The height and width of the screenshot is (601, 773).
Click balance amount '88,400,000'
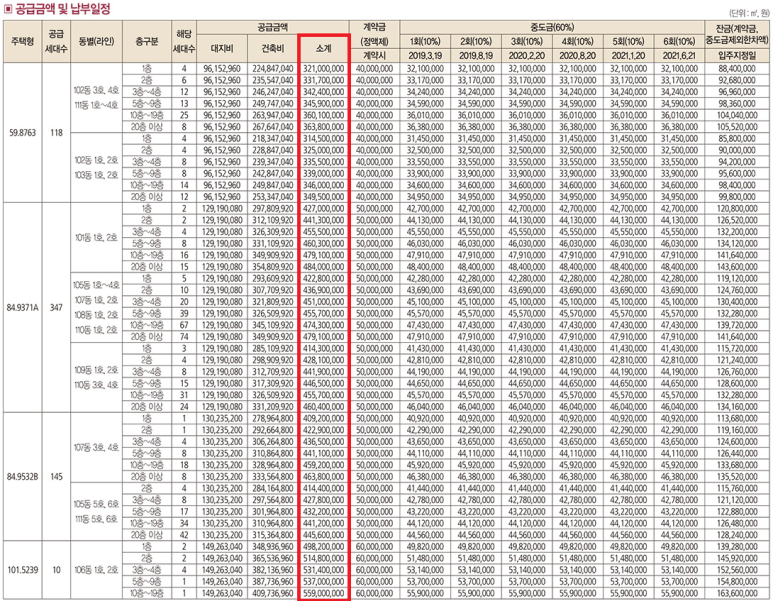pos(737,69)
